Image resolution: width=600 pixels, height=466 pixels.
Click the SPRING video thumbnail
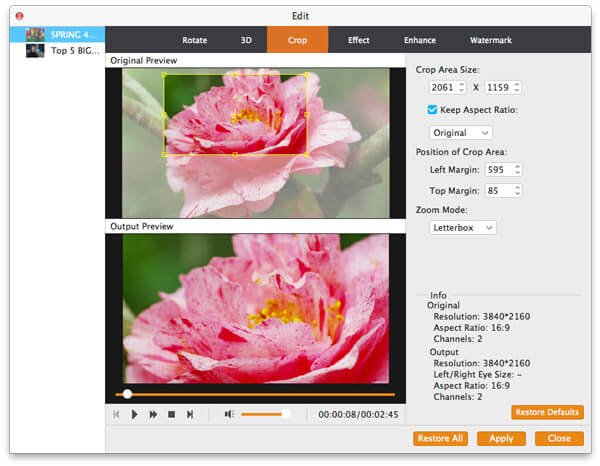[x=35, y=34]
